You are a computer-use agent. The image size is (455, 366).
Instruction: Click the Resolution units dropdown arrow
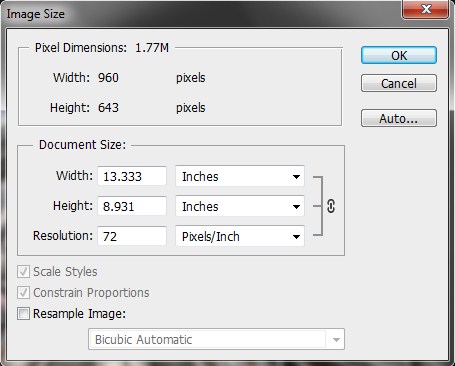click(296, 237)
